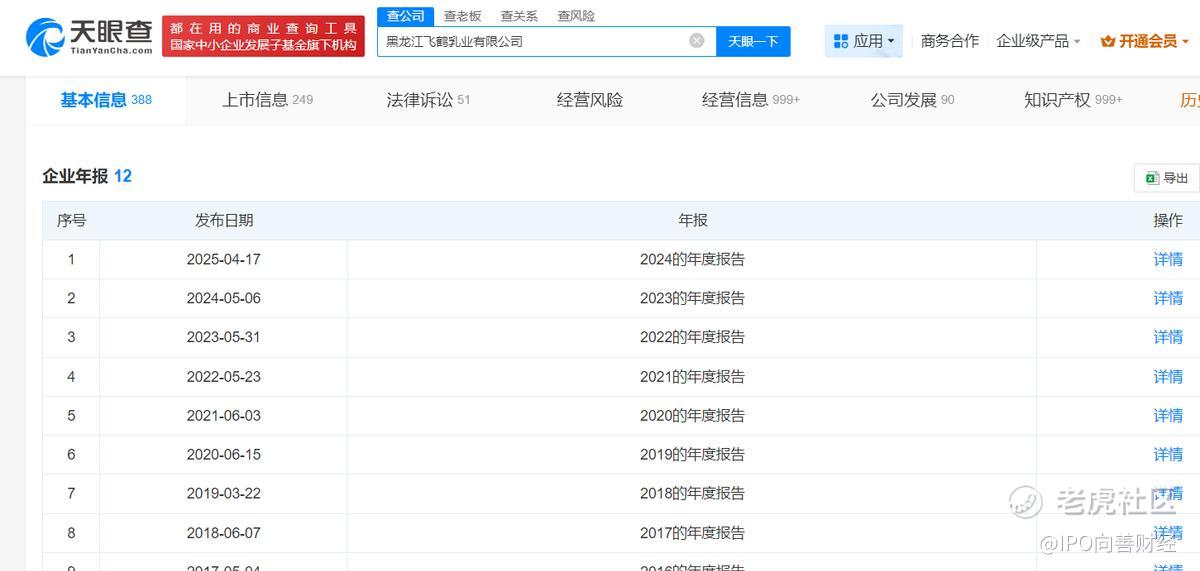Switch to the 经营信息 tab
The image size is (1200, 571).
click(751, 100)
